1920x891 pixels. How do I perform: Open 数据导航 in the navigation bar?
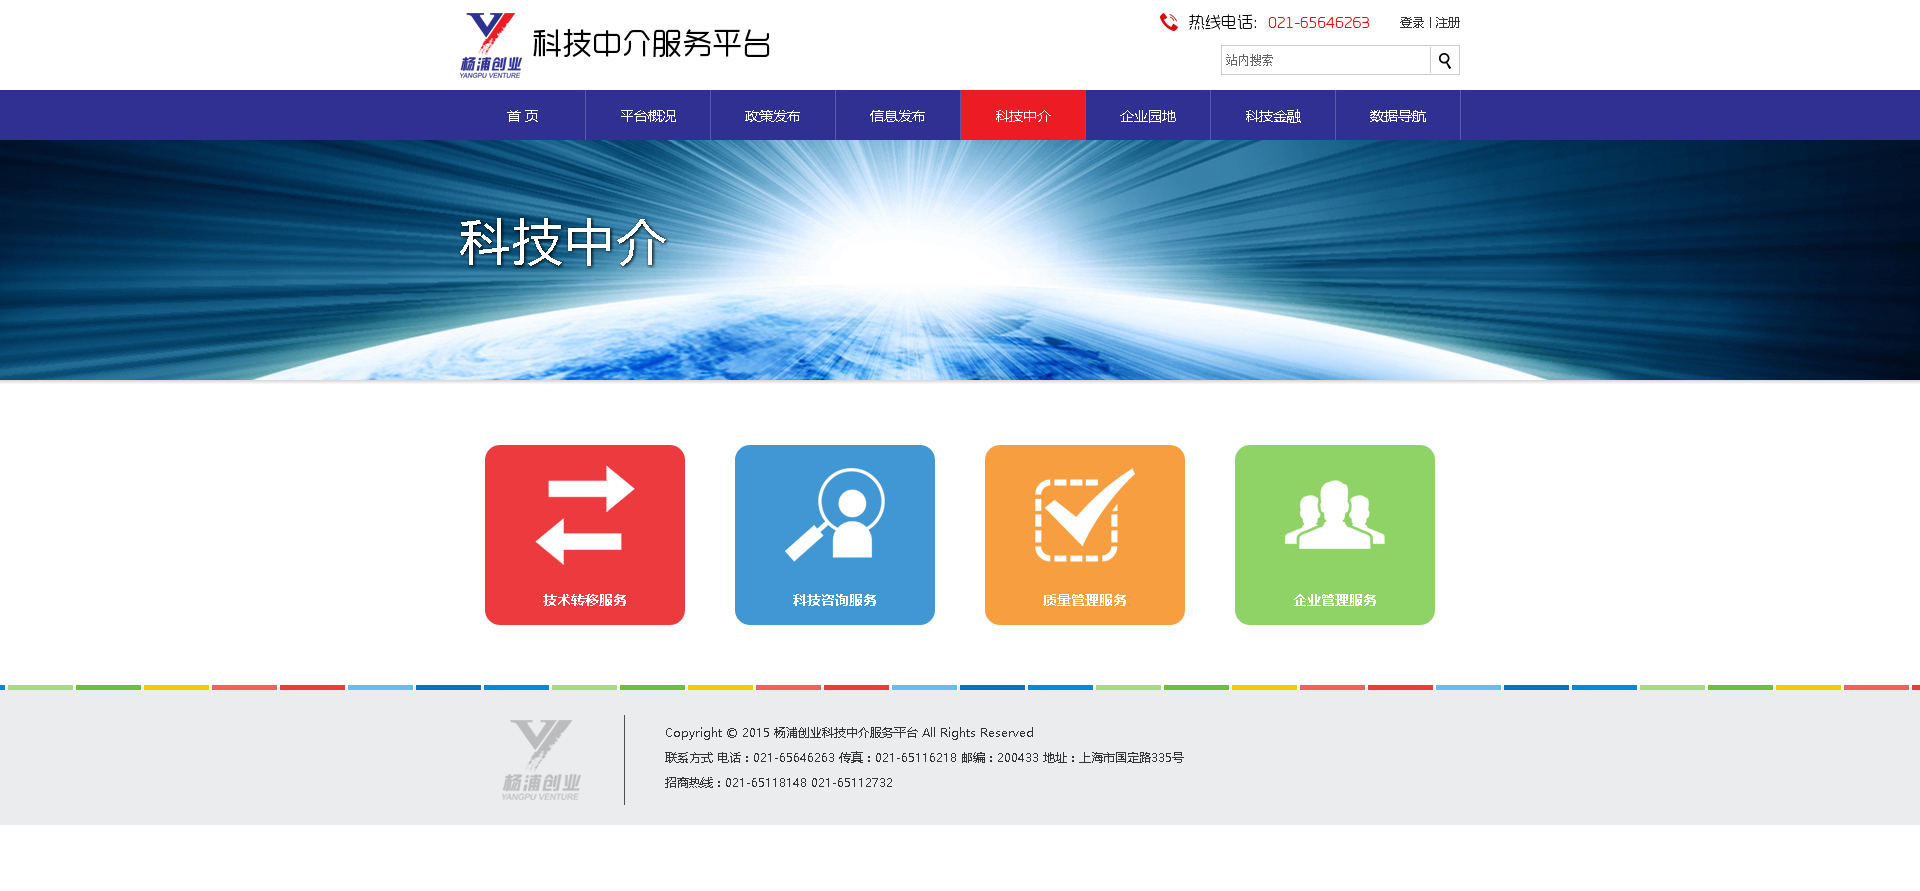[x=1398, y=116]
